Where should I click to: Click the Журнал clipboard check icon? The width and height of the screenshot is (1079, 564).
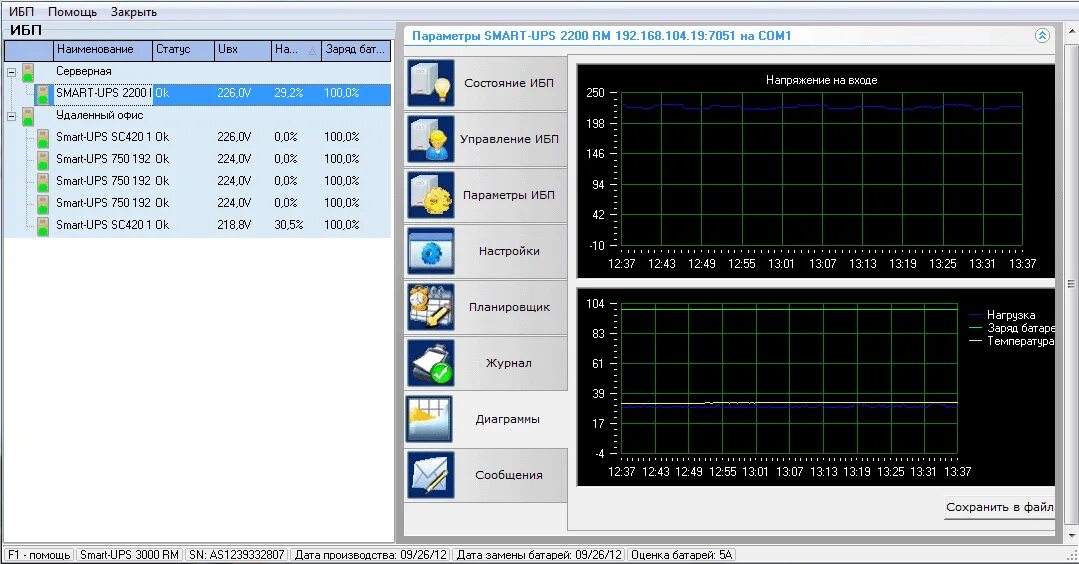pos(430,363)
